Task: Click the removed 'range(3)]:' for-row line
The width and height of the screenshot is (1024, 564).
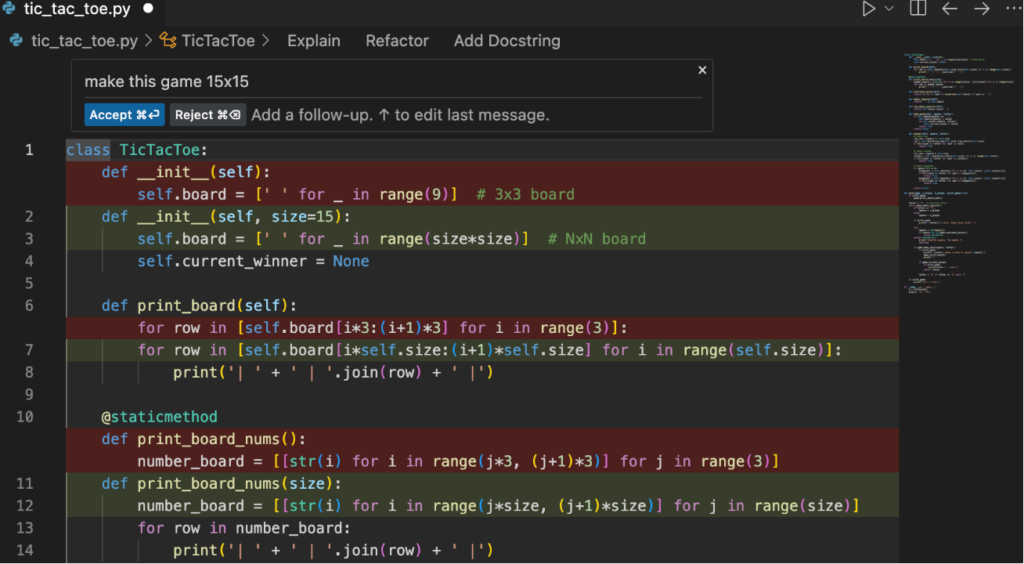Action: 382,328
